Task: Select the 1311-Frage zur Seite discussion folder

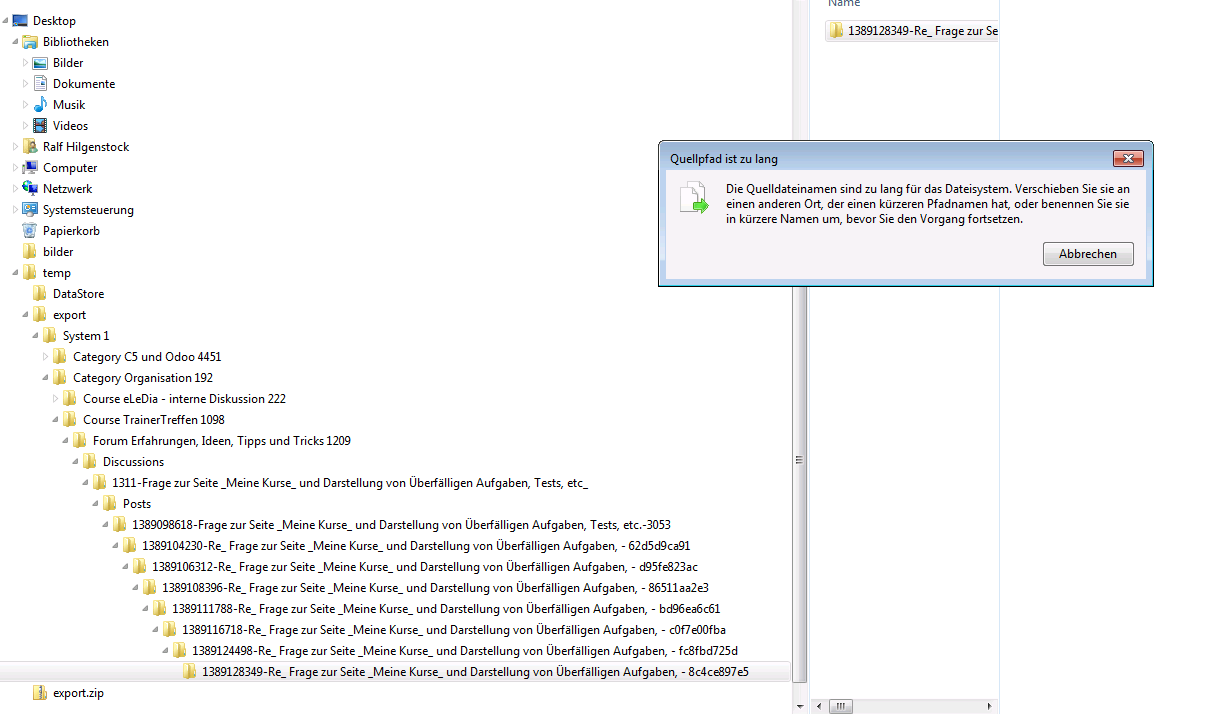Action: (350, 483)
